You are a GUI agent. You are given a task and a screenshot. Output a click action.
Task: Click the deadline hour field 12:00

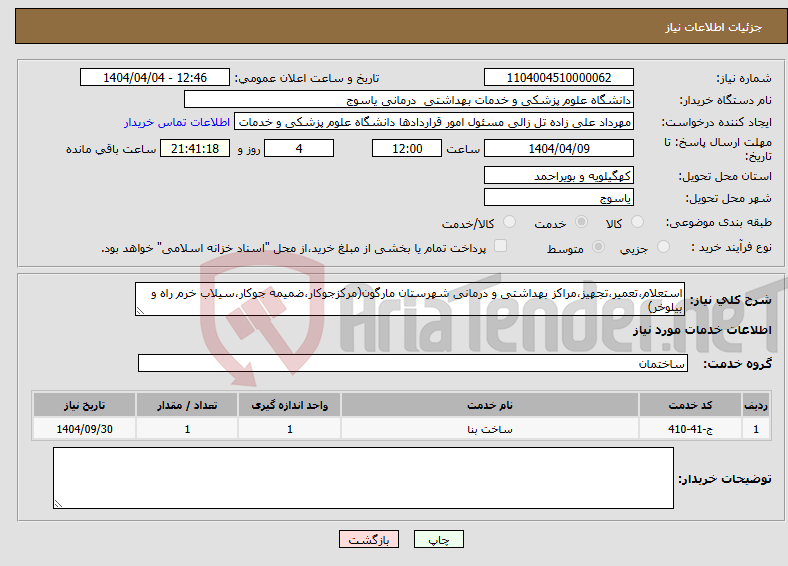(x=407, y=148)
